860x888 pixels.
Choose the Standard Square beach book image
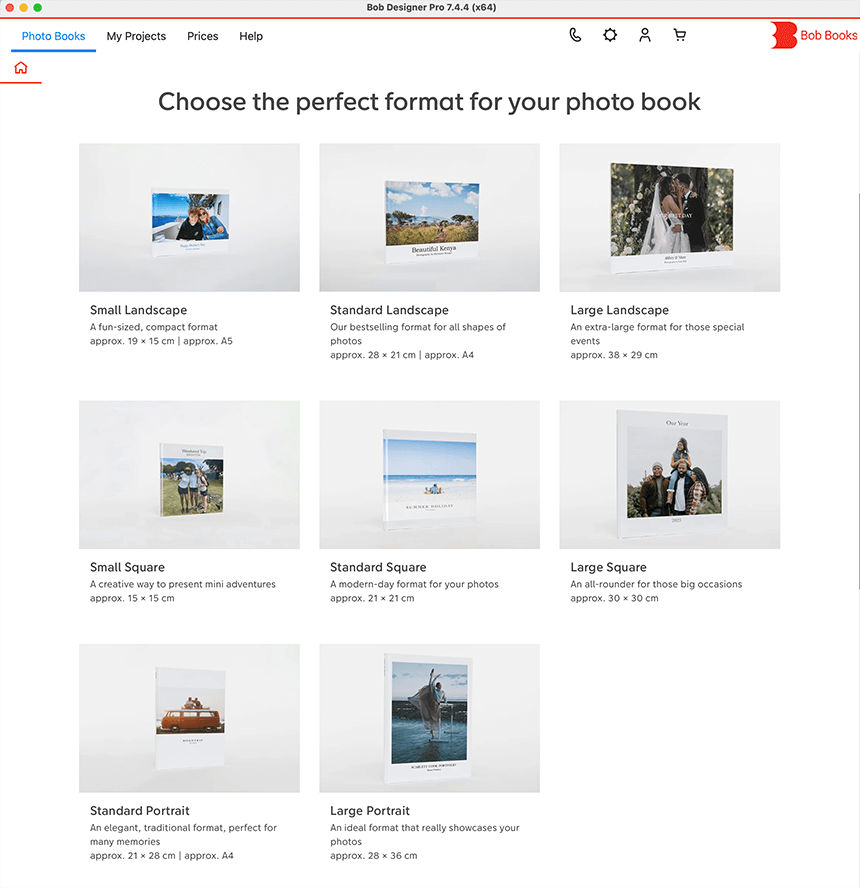[x=429, y=475]
